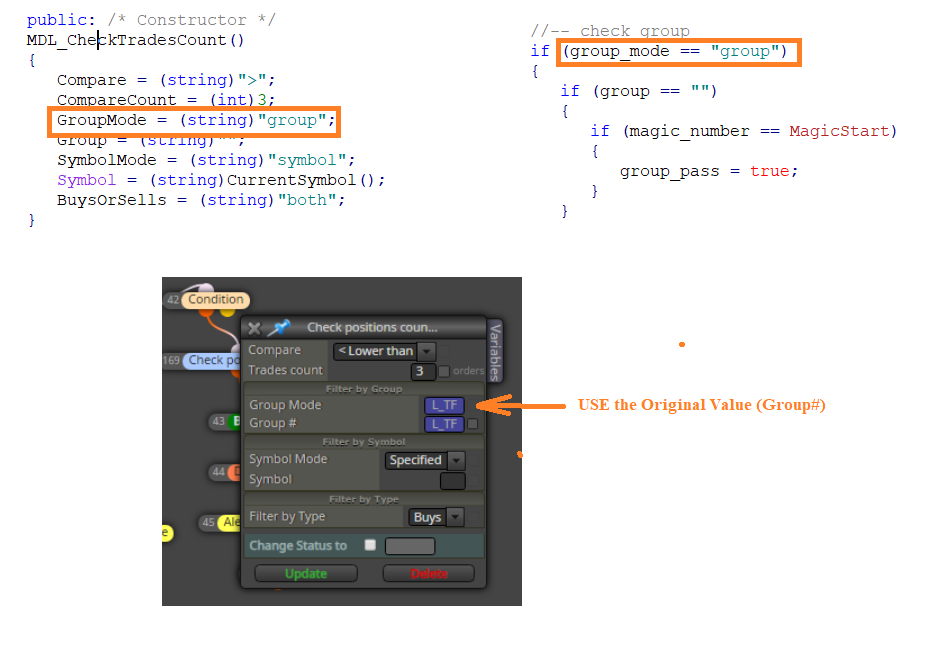Open the Filter by Type 'Buys' dropdown
The height and width of the screenshot is (669, 939).
tap(436, 517)
